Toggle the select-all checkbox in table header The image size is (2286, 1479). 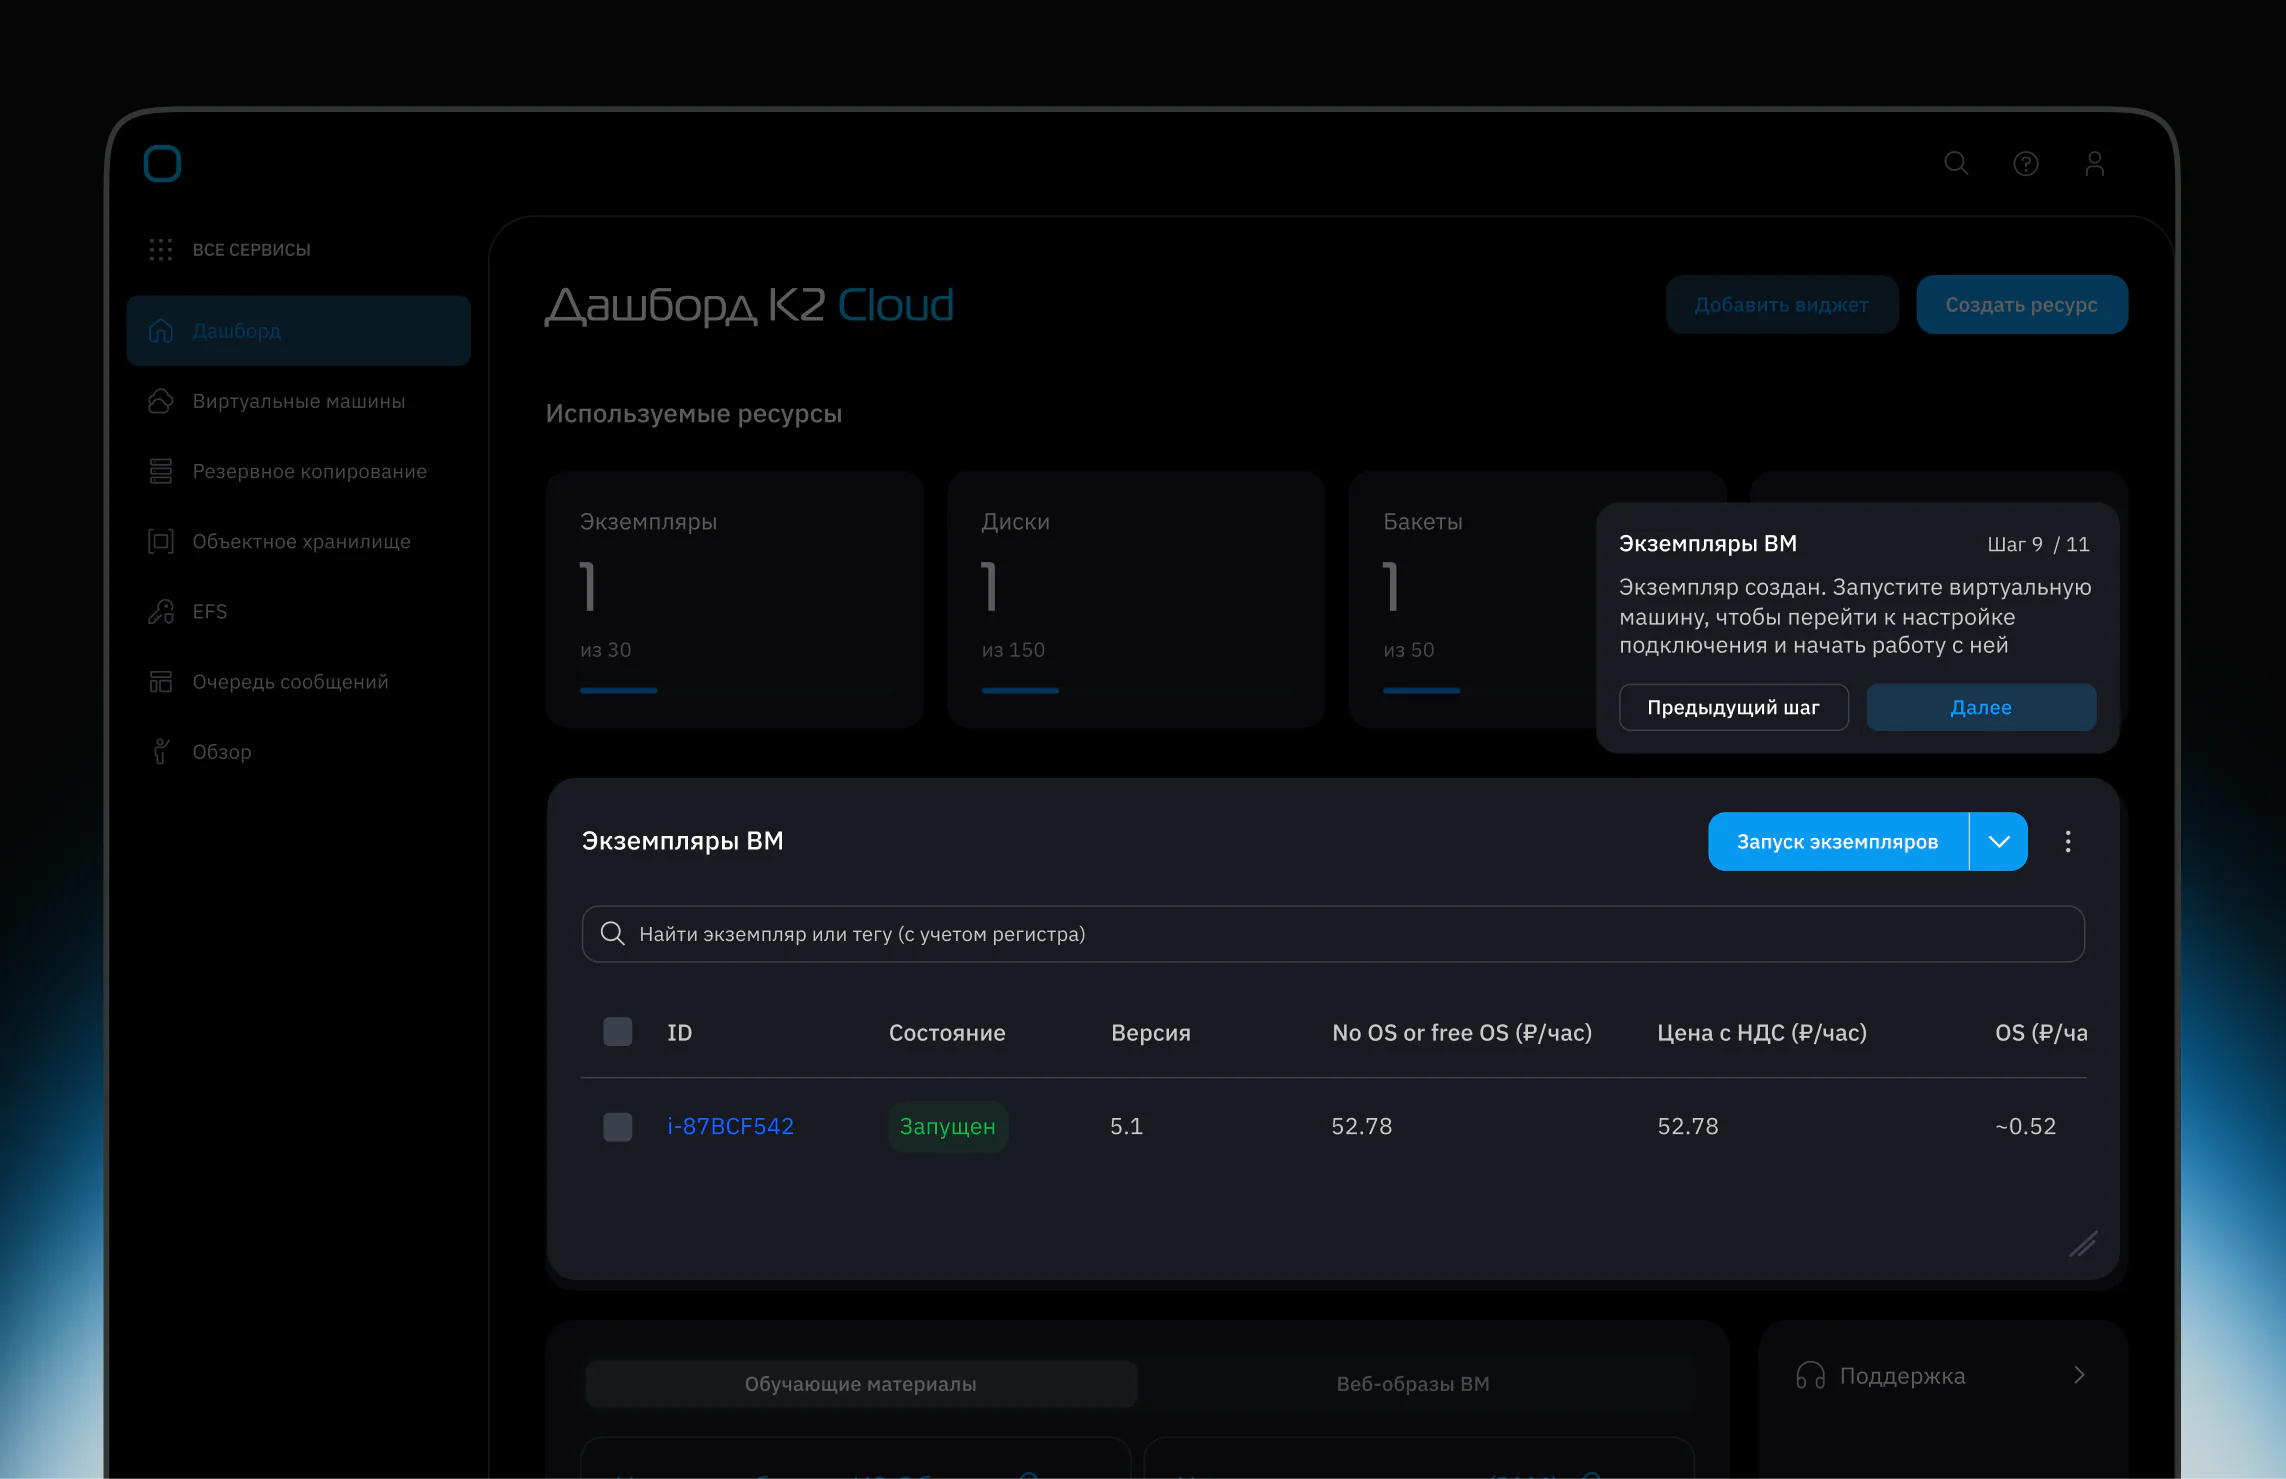click(x=617, y=1031)
